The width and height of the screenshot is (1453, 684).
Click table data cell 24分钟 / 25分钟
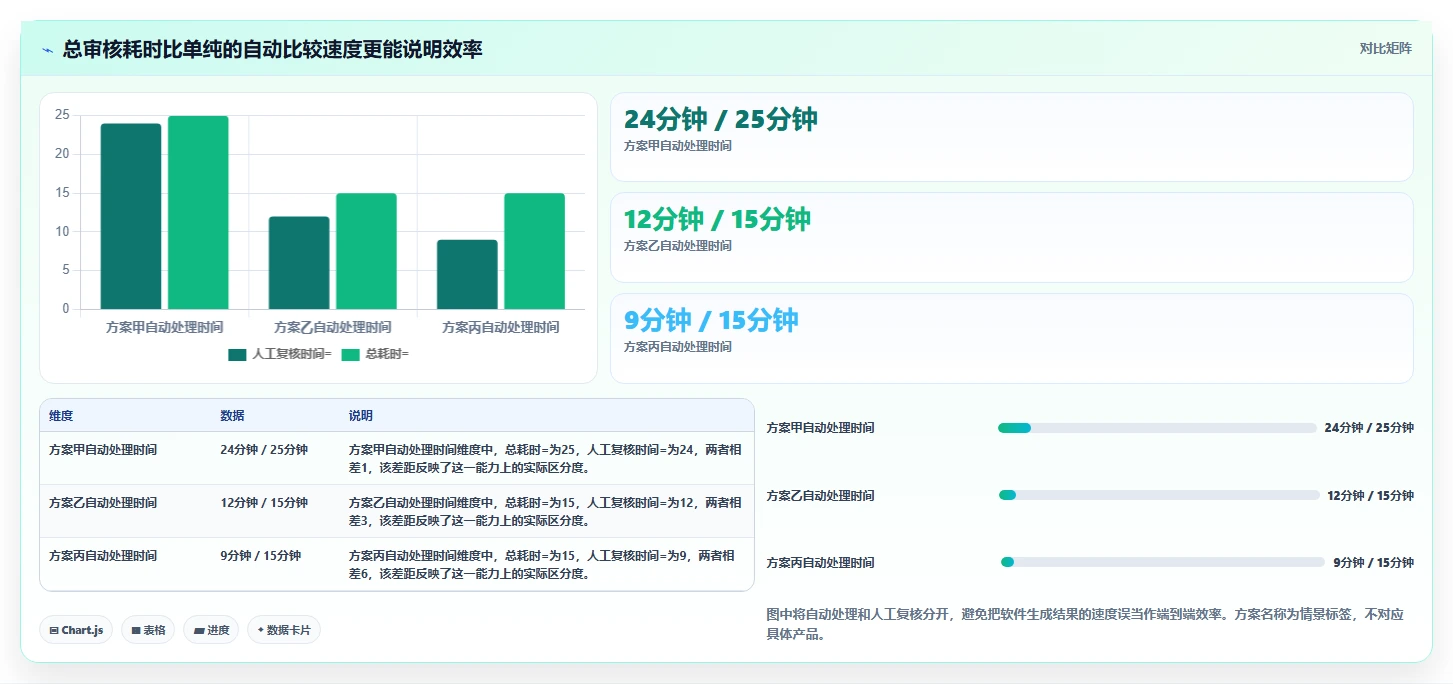264,450
